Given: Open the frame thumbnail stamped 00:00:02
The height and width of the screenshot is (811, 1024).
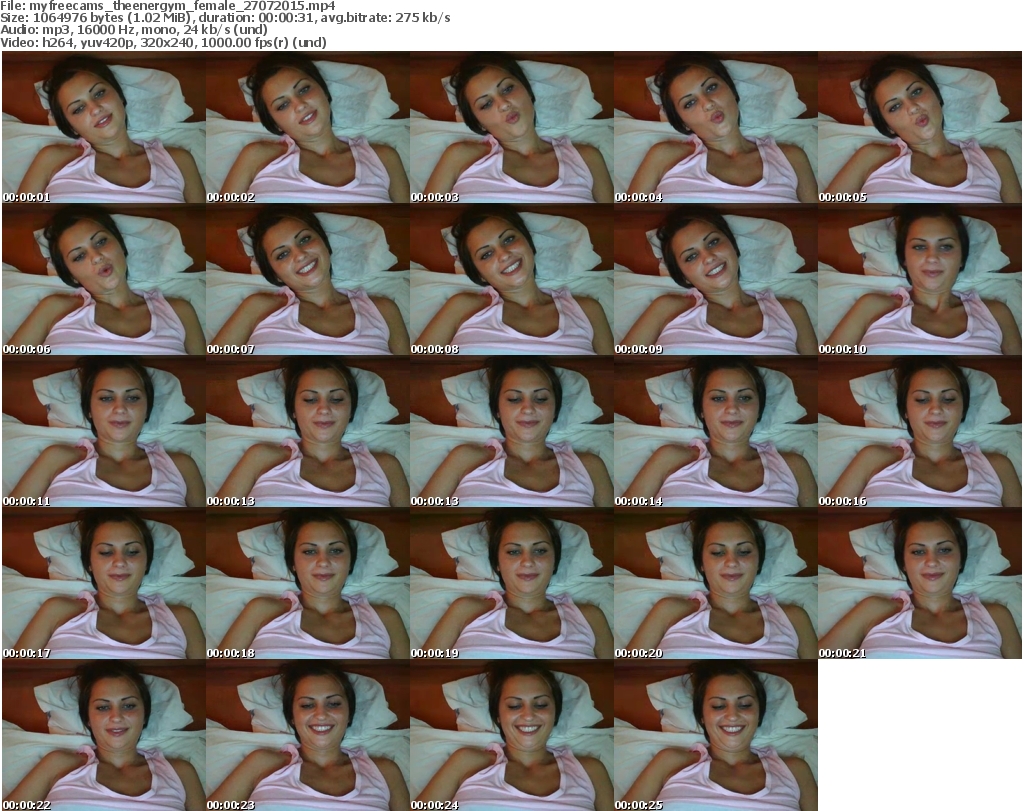Looking at the screenshot, I should click(308, 127).
